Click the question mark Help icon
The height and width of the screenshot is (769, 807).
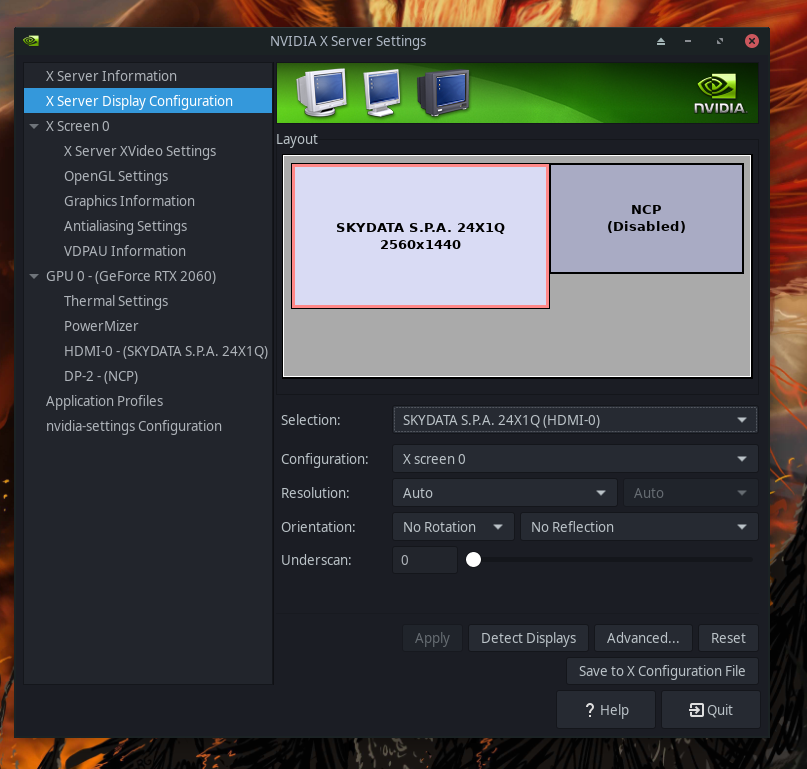(x=590, y=709)
